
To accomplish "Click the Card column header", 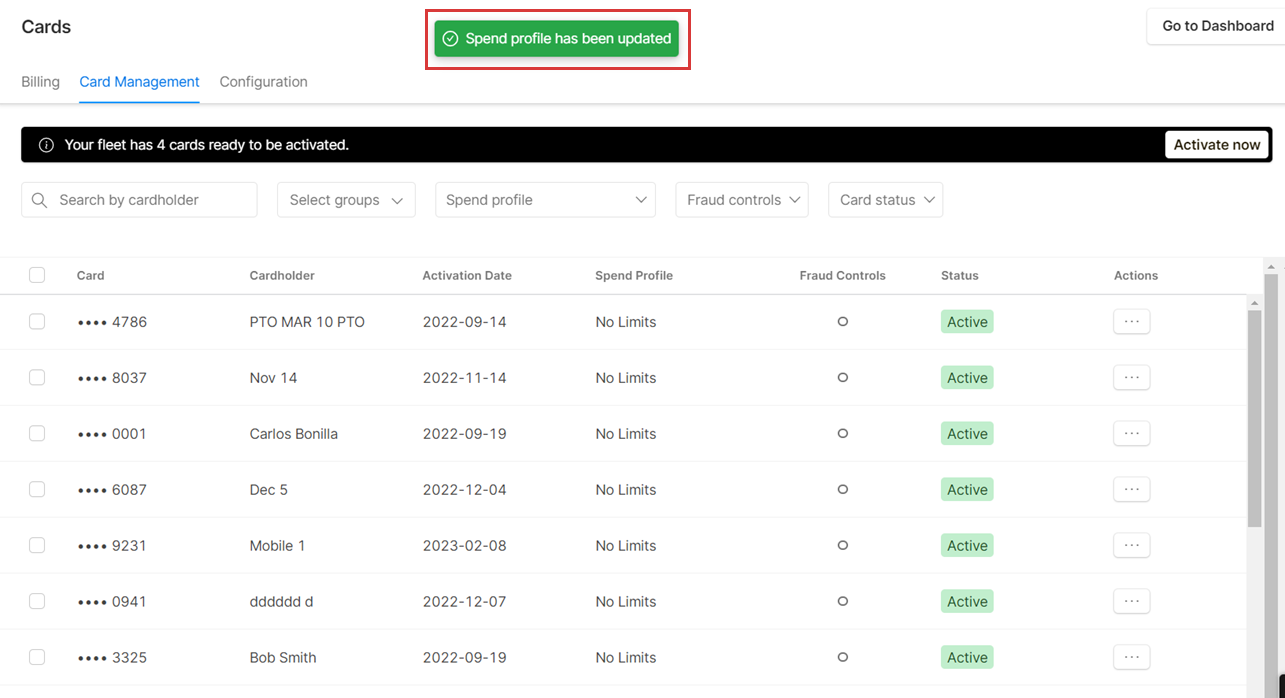I will pos(91,275).
